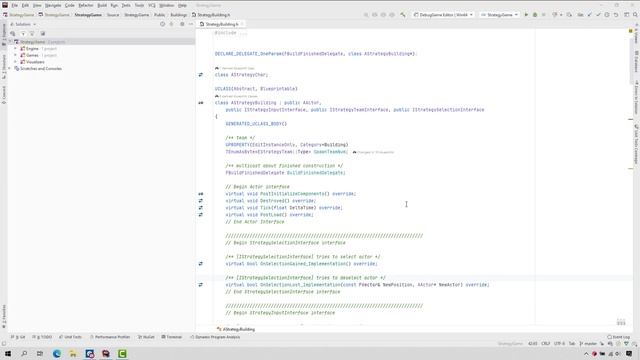Click the Build hammer icon
This screenshot has width=640, height=360.
(x=403, y=15)
